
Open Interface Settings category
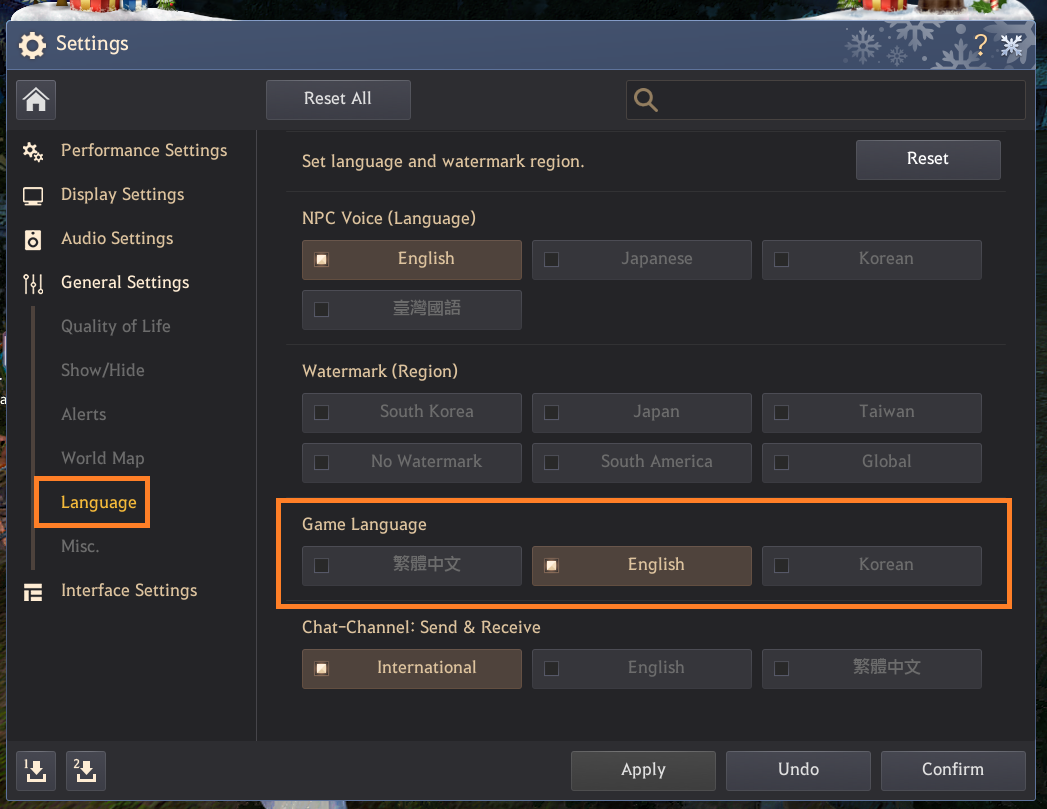pos(129,591)
